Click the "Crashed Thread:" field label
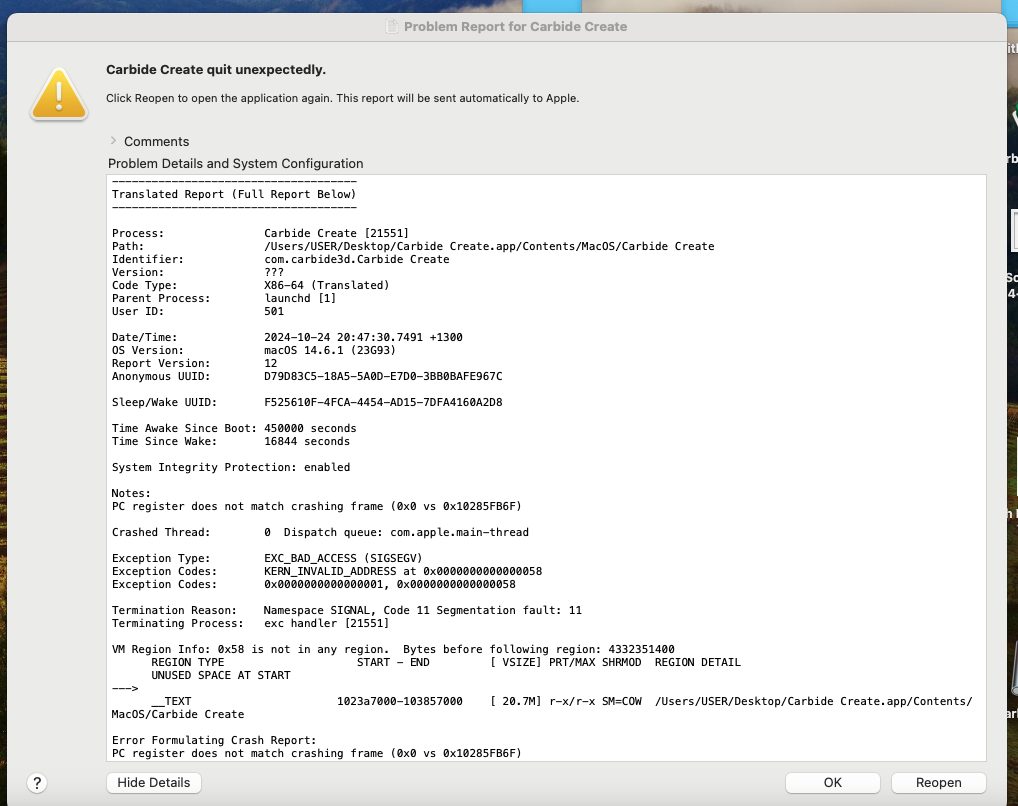This screenshot has height=806, width=1018. click(x=161, y=532)
